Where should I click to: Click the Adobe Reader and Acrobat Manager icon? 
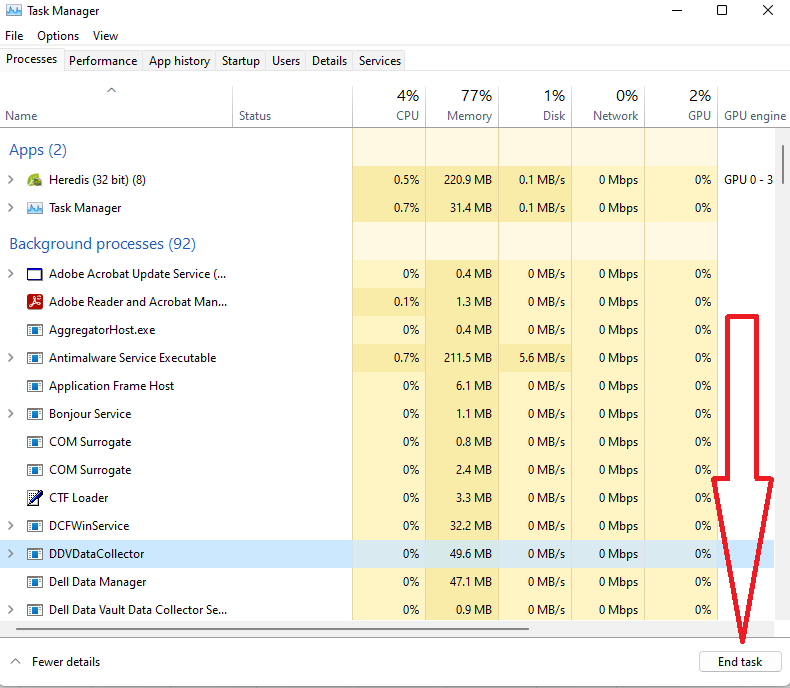point(34,302)
